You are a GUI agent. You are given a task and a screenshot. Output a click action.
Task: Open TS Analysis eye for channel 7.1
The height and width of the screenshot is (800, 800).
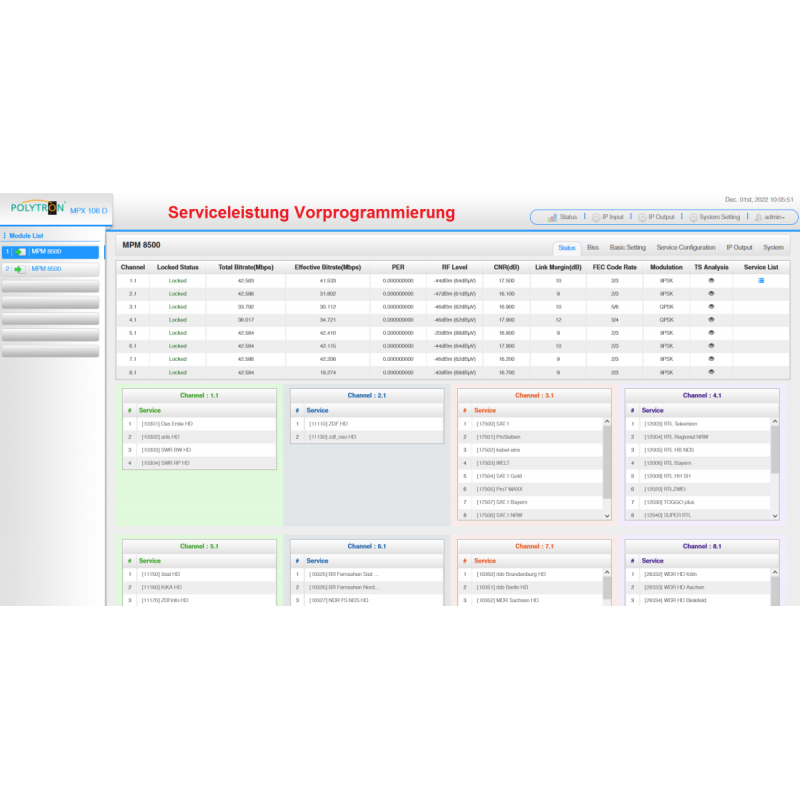[711, 359]
